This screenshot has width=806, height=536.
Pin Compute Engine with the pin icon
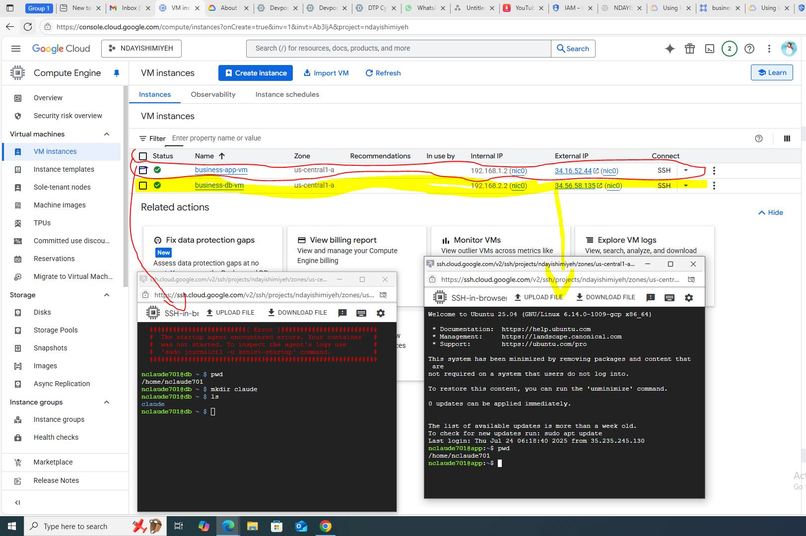pyautogui.click(x=117, y=73)
